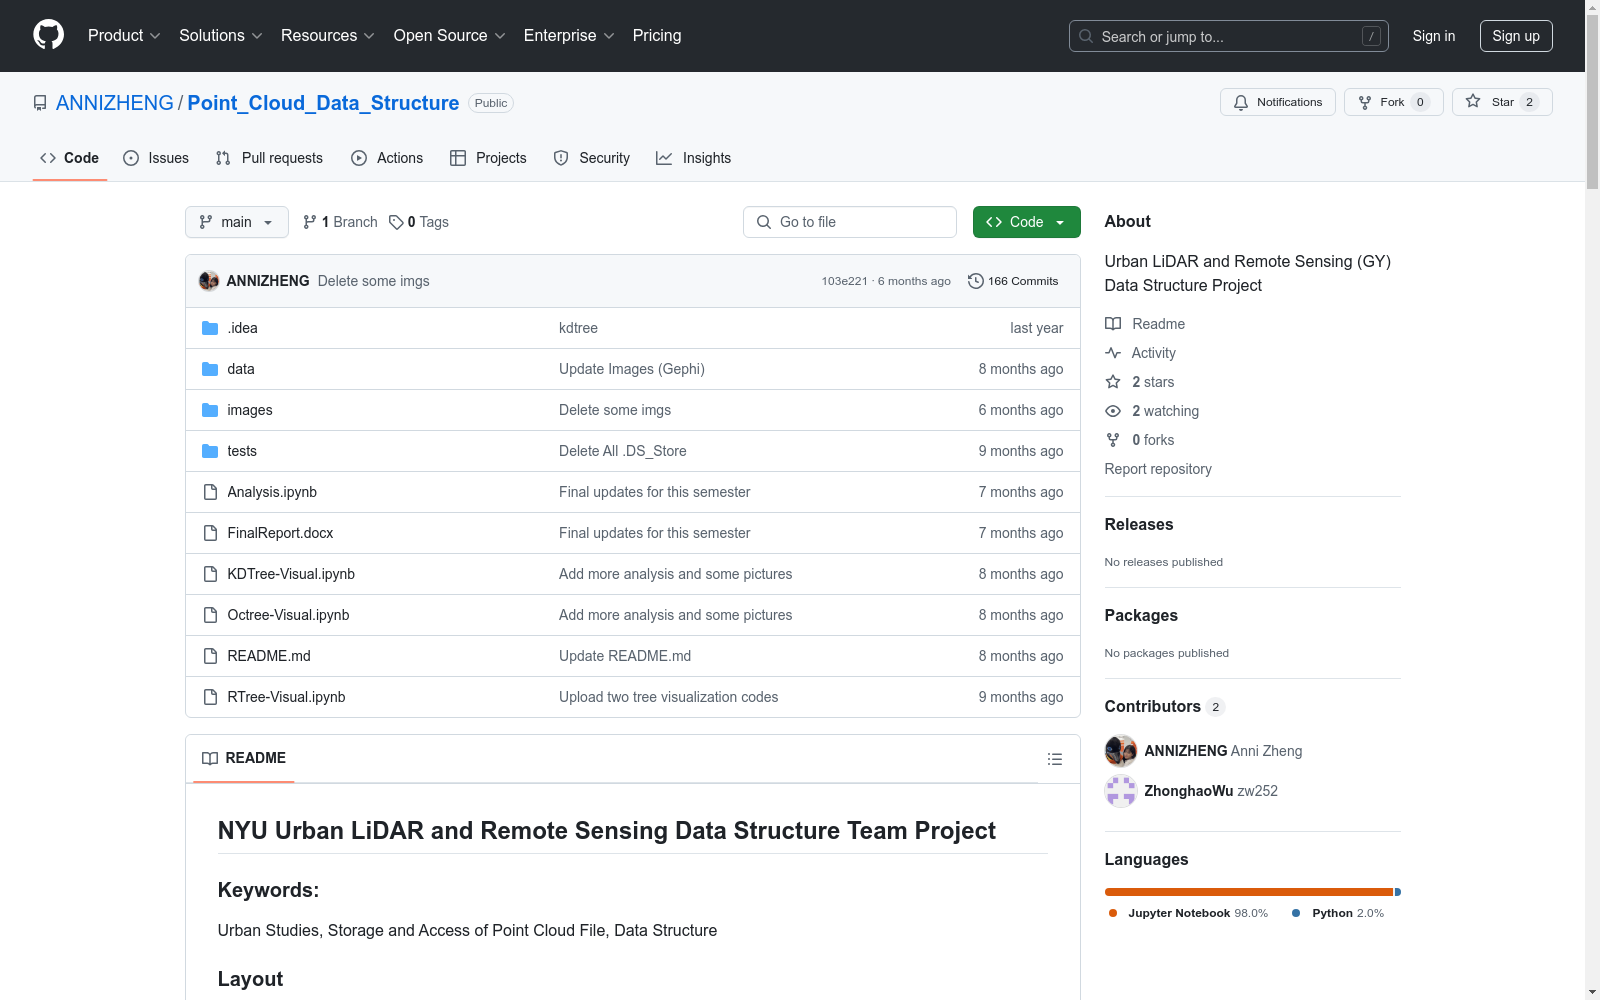Image resolution: width=1600 pixels, height=1000 pixels.
Task: Switch to the Issues tab
Action: [156, 158]
